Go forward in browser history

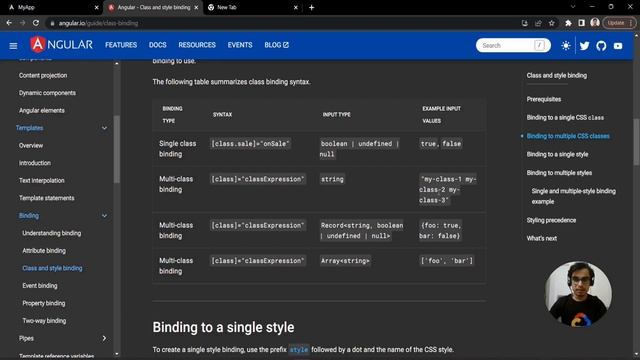point(22,23)
